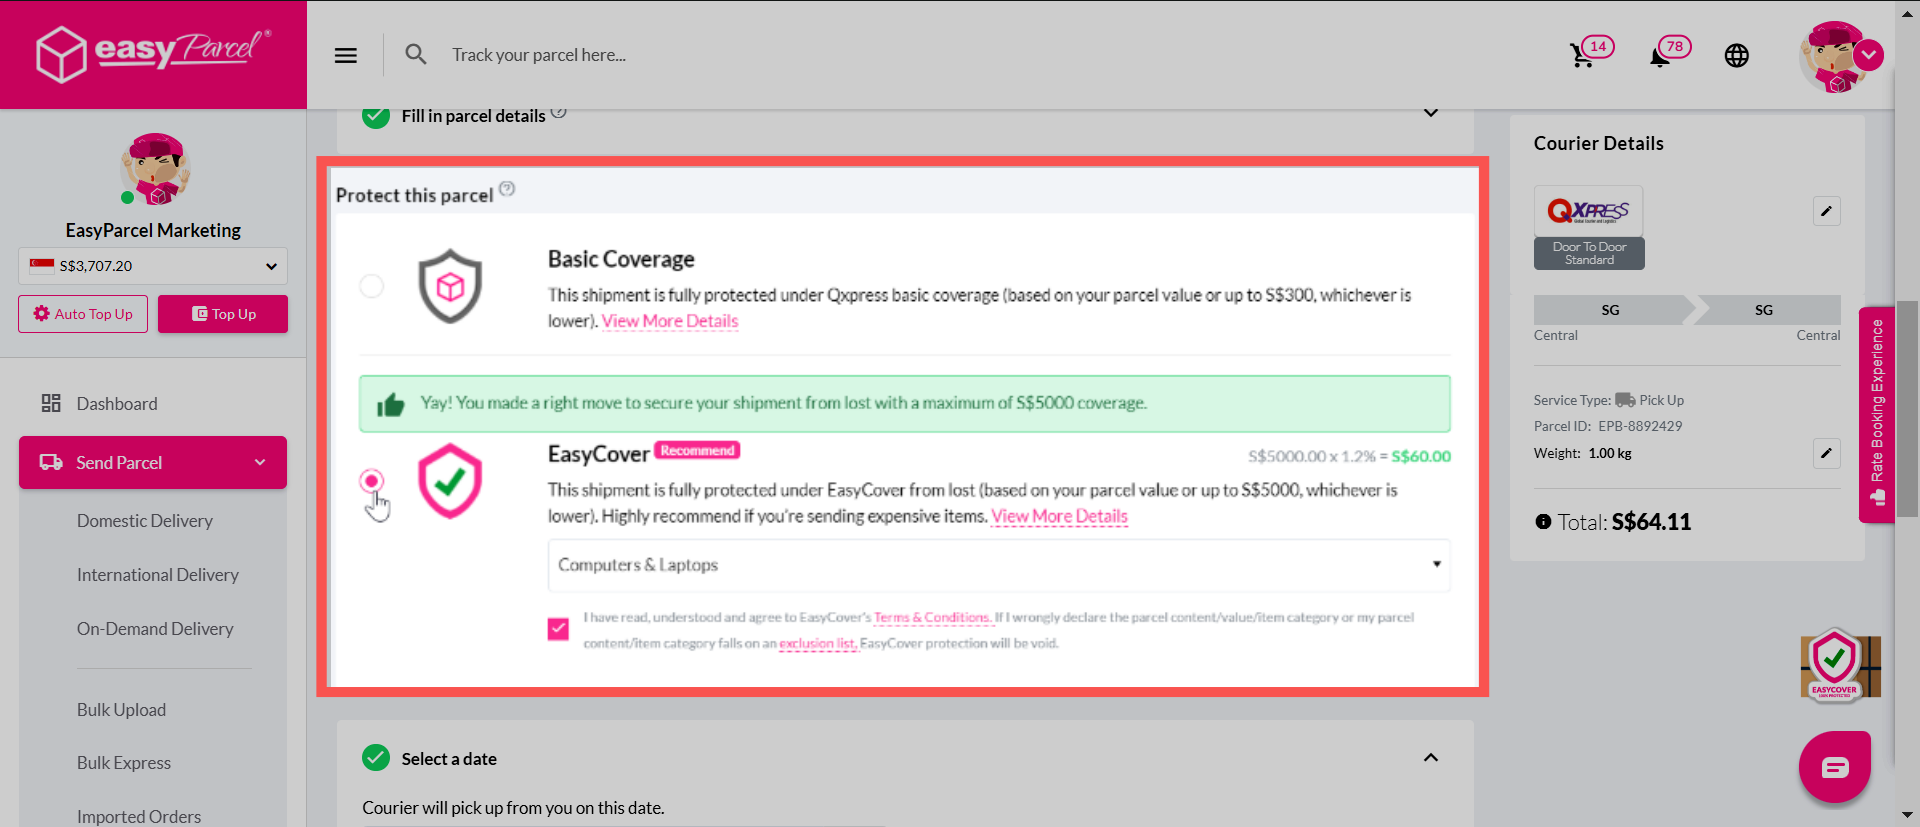This screenshot has width=1920, height=827.
Task: Click the Total S$64.11 amount
Action: (x=1651, y=522)
